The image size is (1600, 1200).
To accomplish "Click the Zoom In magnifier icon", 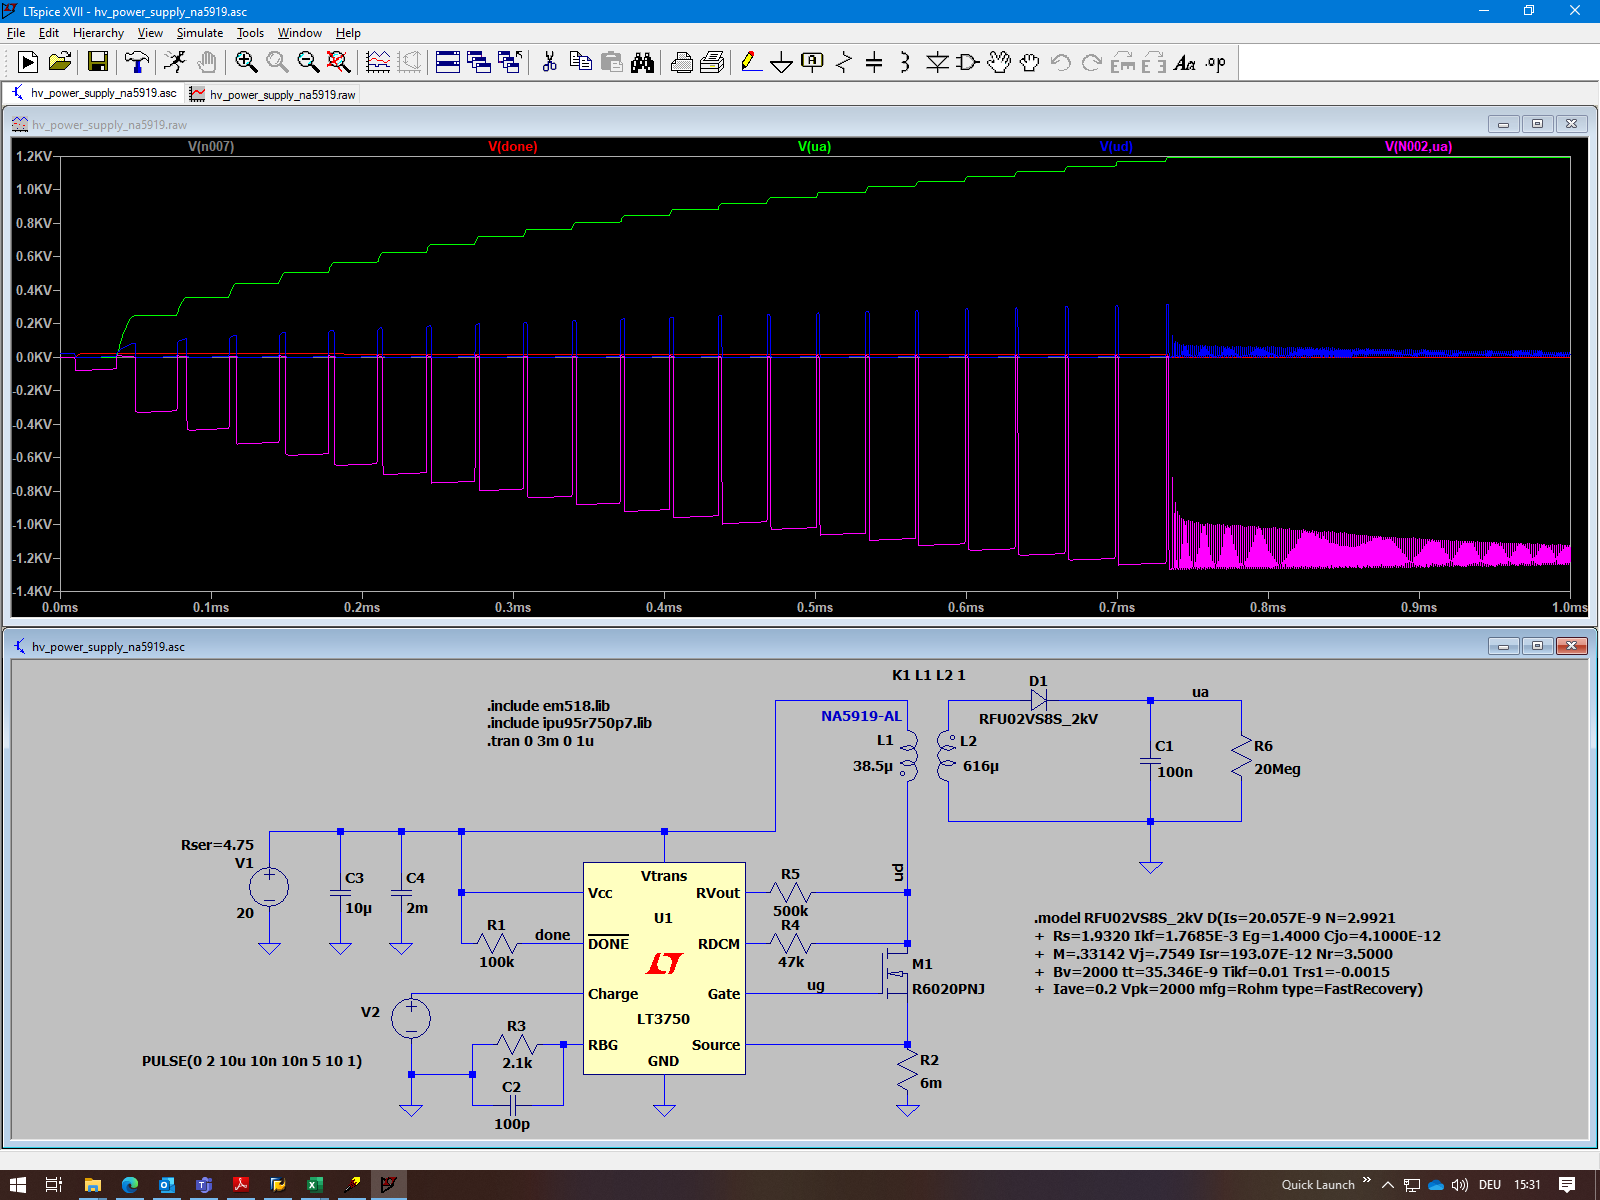I will (x=246, y=62).
